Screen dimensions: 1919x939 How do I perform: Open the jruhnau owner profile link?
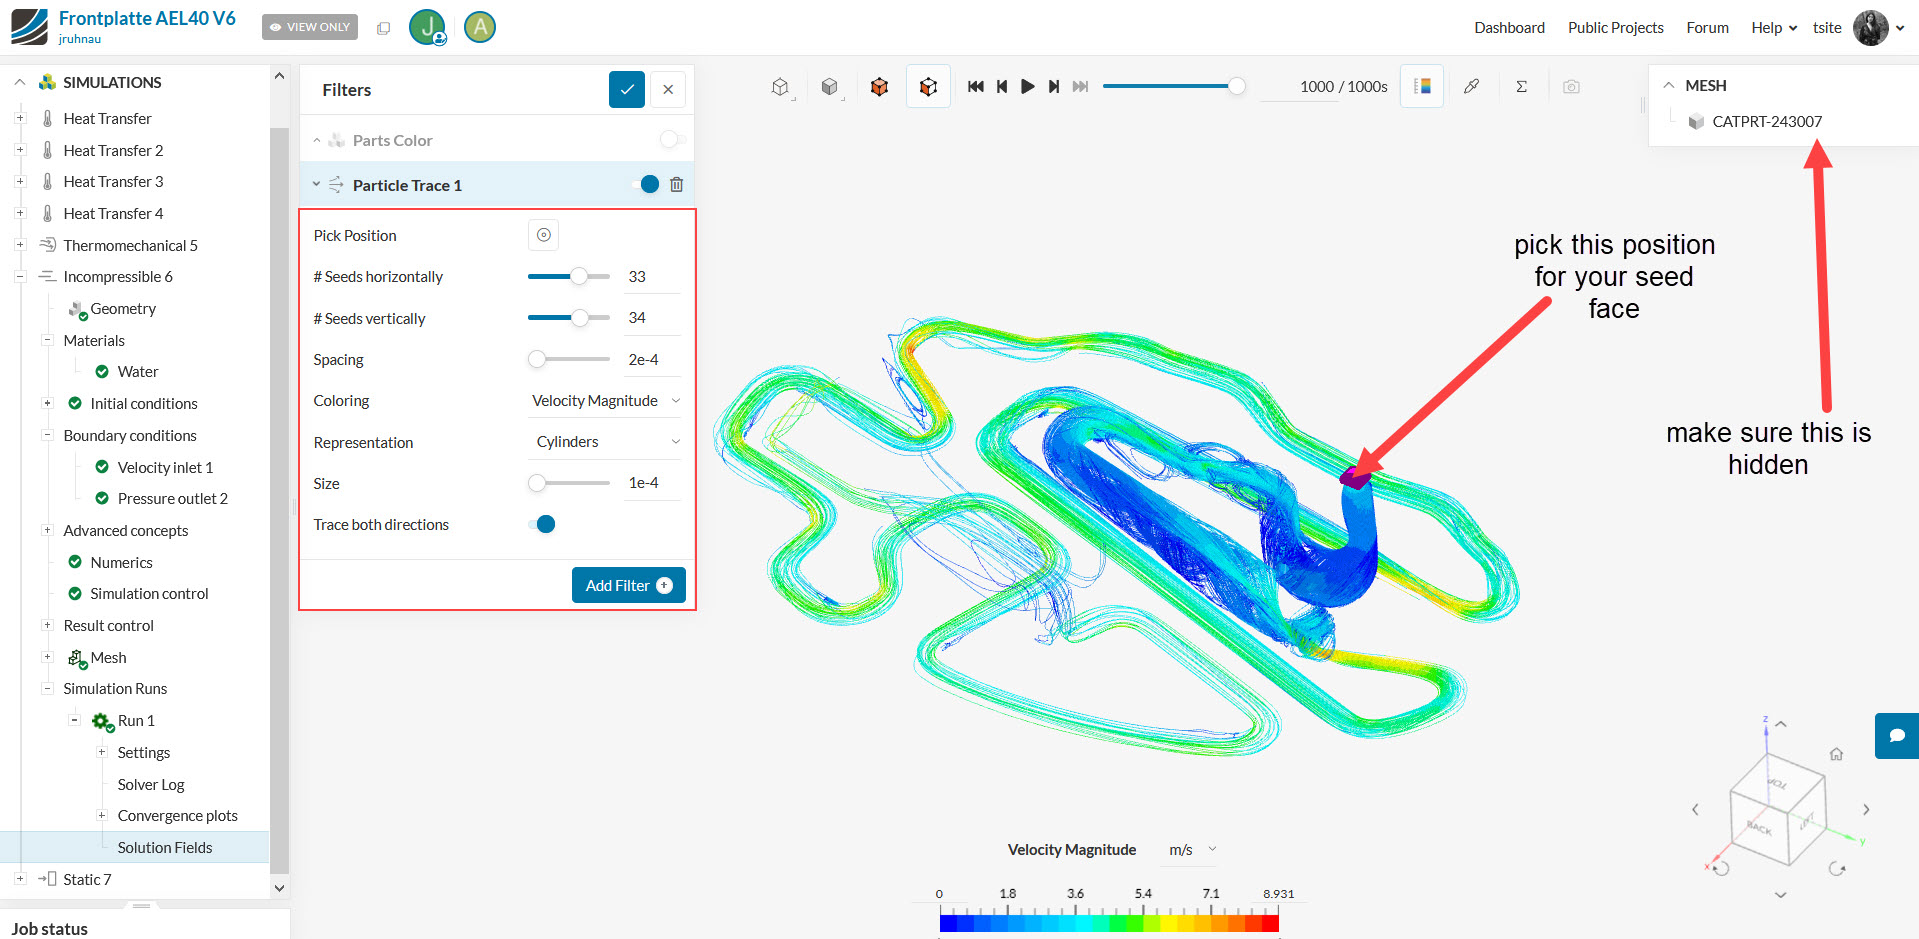pos(80,40)
